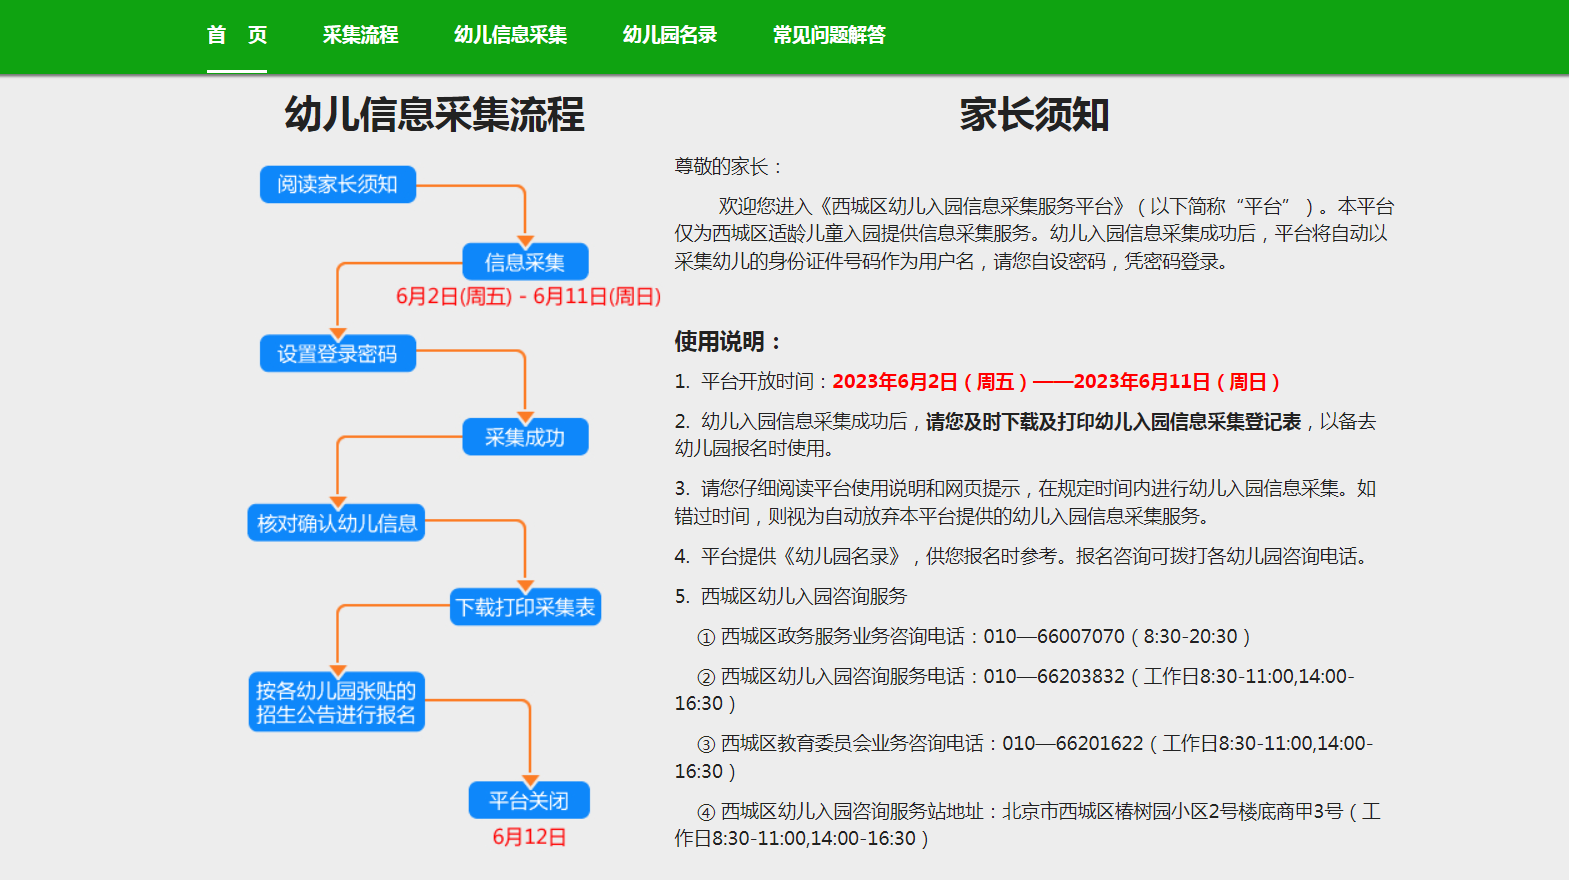Click the 阅读家长须知 flowchart step

[337, 185]
